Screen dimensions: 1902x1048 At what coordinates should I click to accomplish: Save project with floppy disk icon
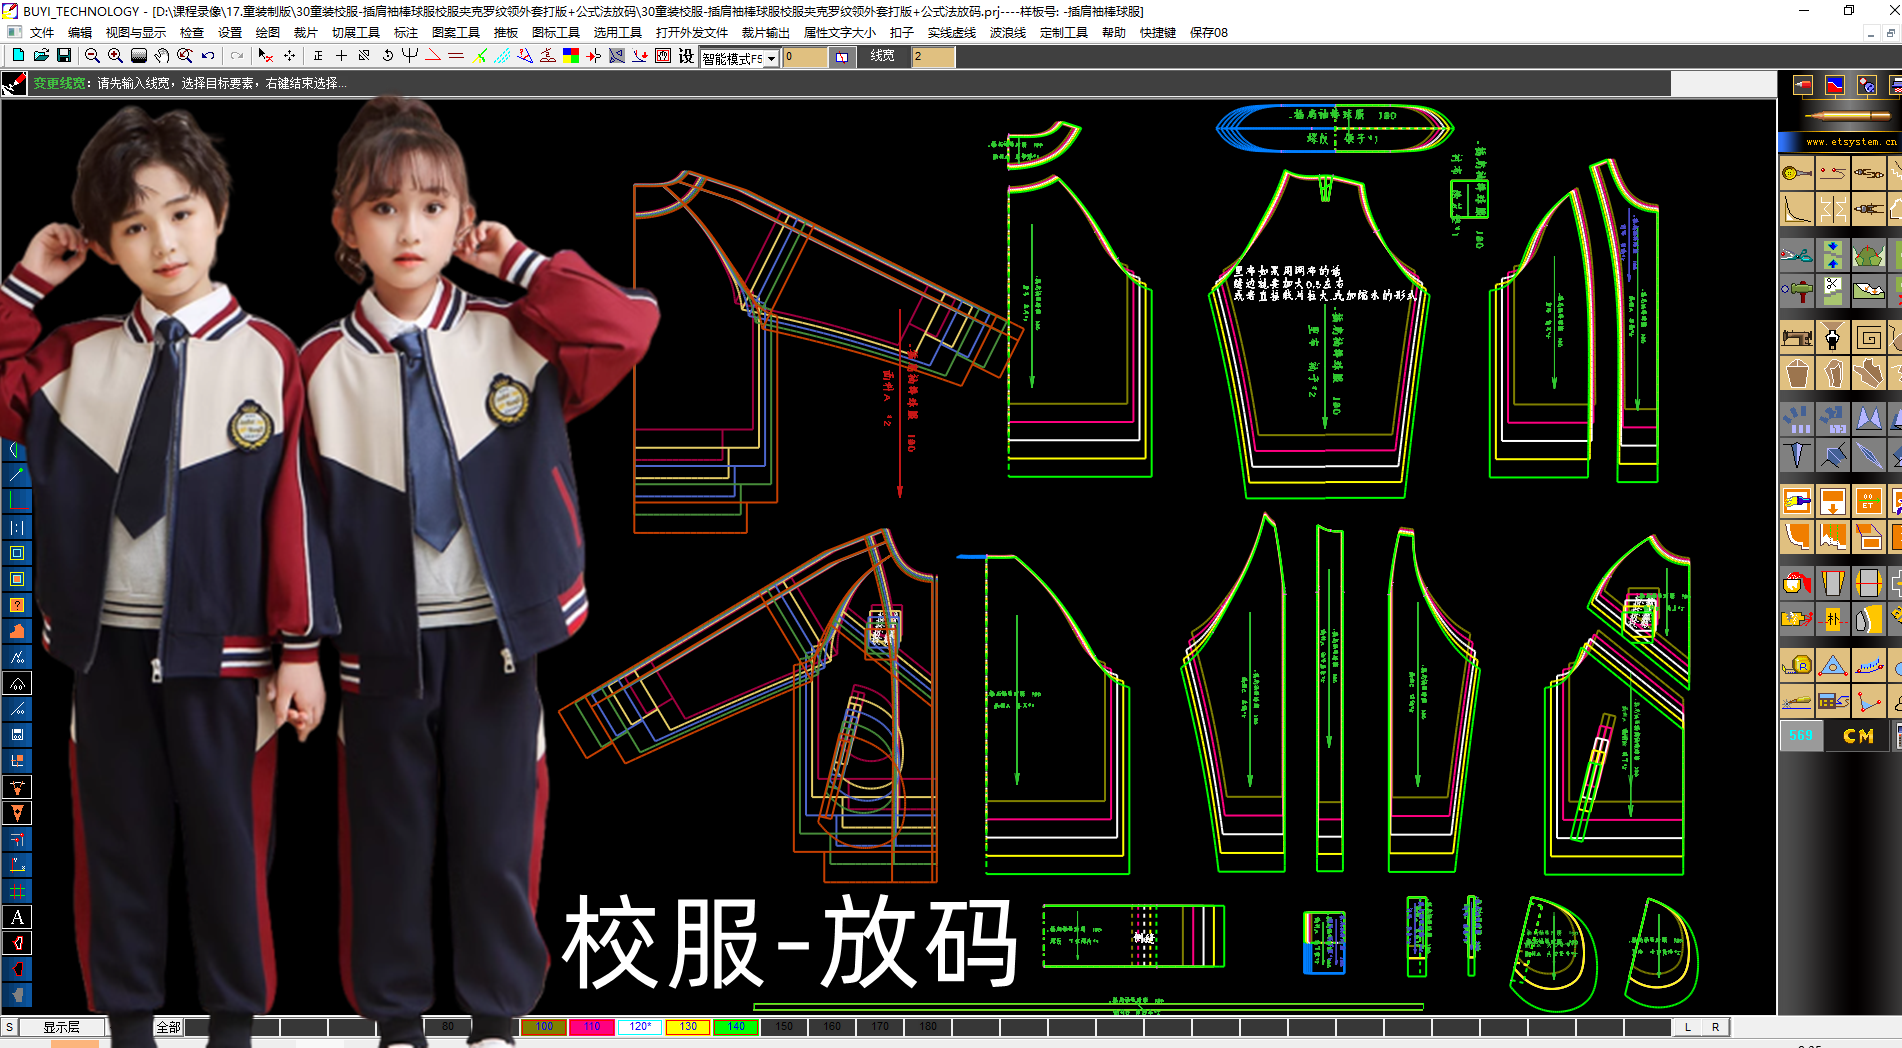[x=64, y=56]
